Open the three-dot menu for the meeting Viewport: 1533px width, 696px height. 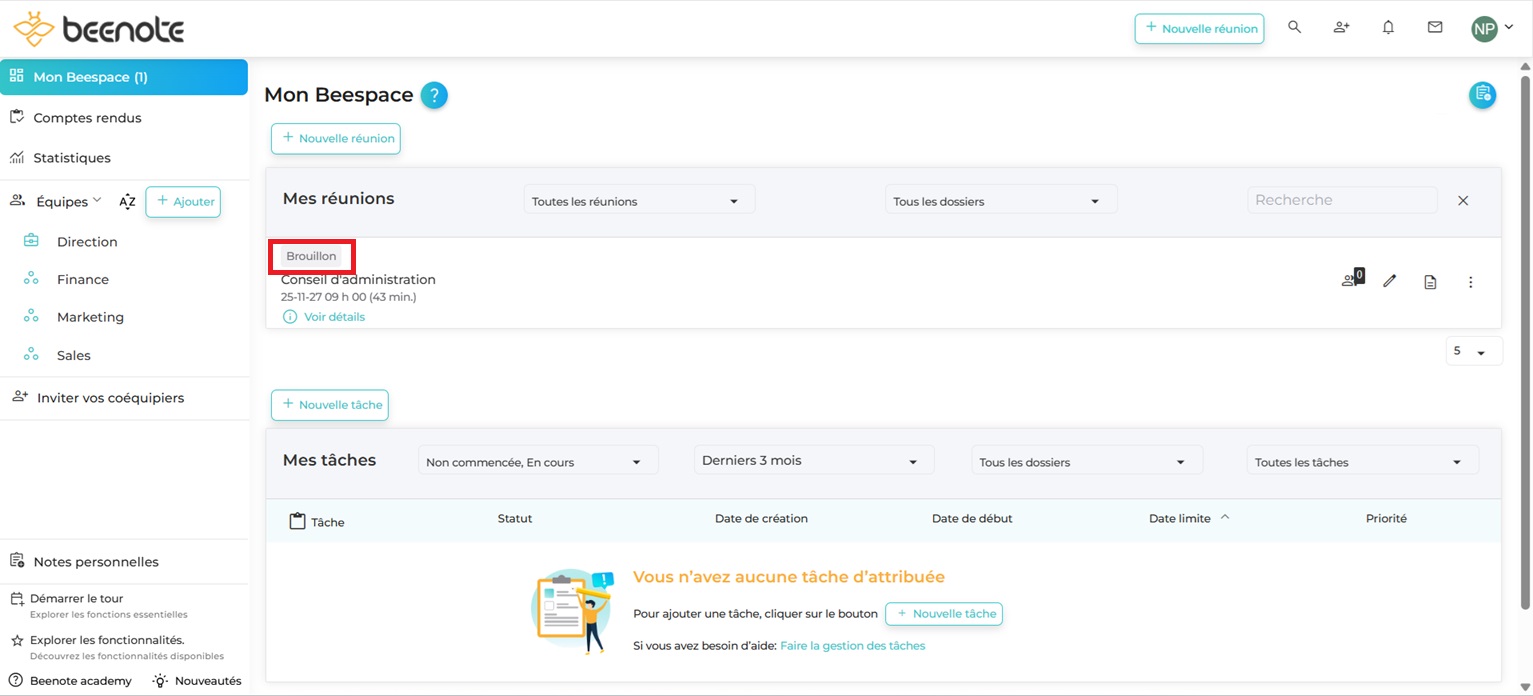pyautogui.click(x=1470, y=282)
